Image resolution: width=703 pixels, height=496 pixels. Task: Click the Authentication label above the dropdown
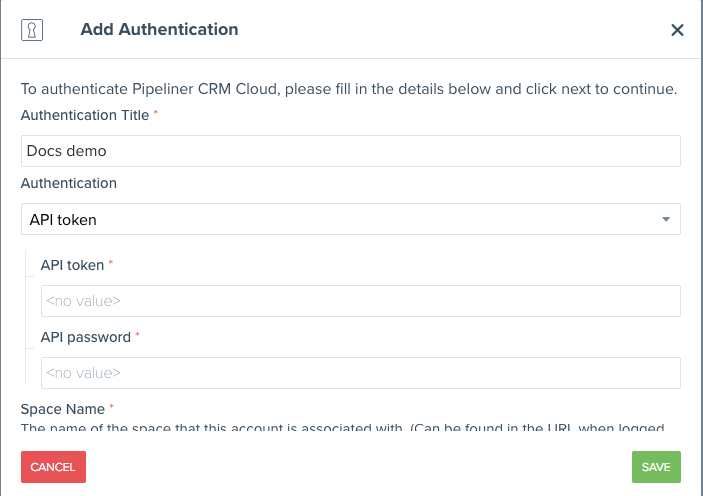point(68,183)
